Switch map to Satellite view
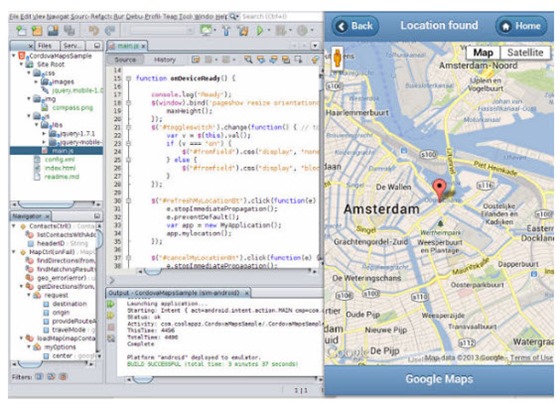 525,53
